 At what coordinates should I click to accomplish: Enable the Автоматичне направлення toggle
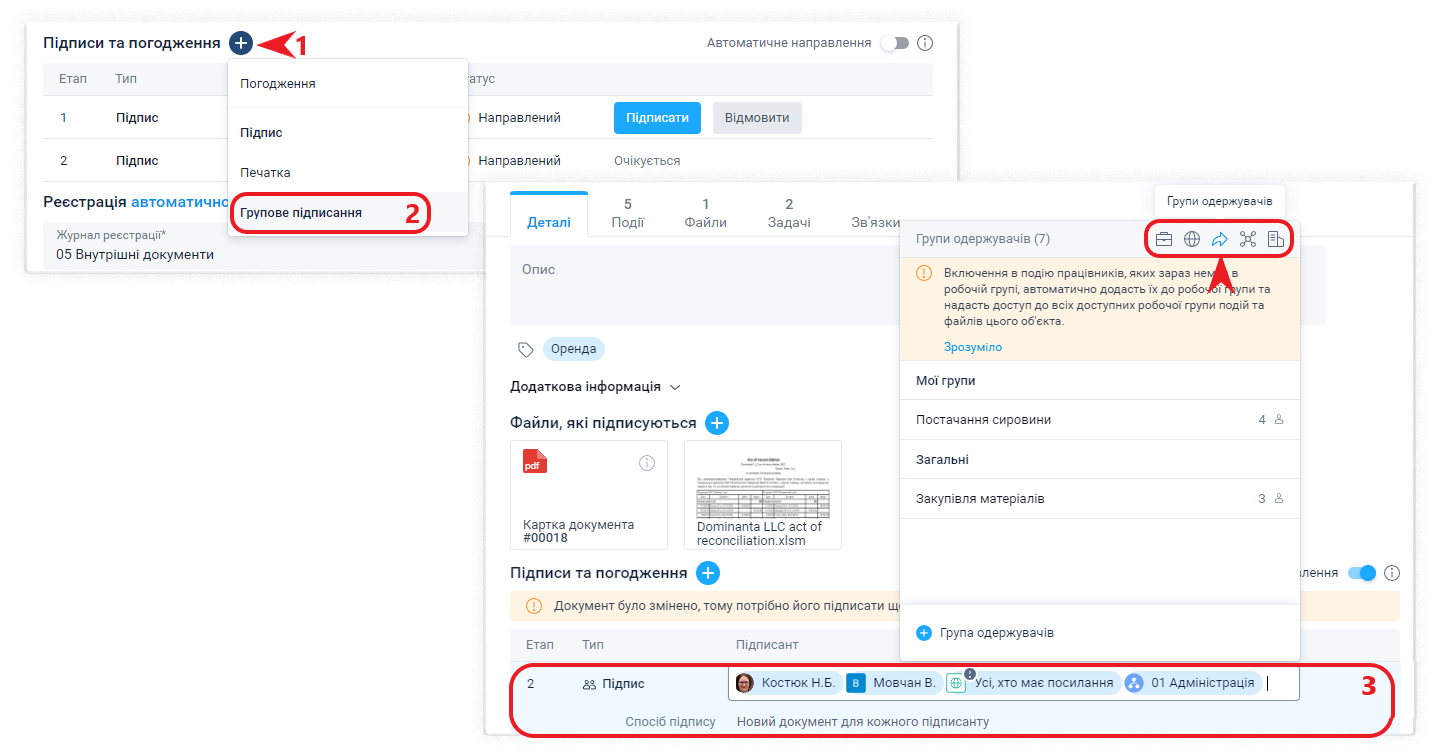pyautogui.click(x=894, y=43)
